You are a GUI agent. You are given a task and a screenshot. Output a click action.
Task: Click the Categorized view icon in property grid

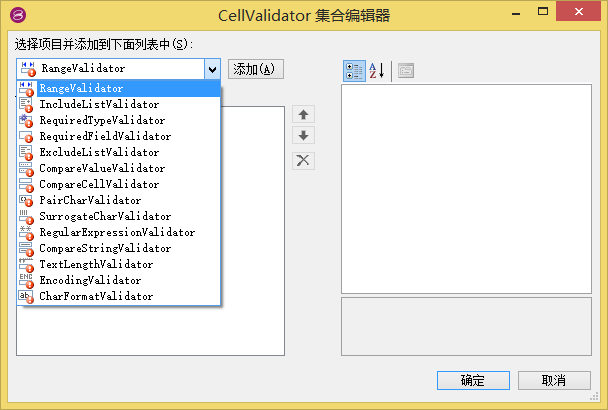point(354,70)
